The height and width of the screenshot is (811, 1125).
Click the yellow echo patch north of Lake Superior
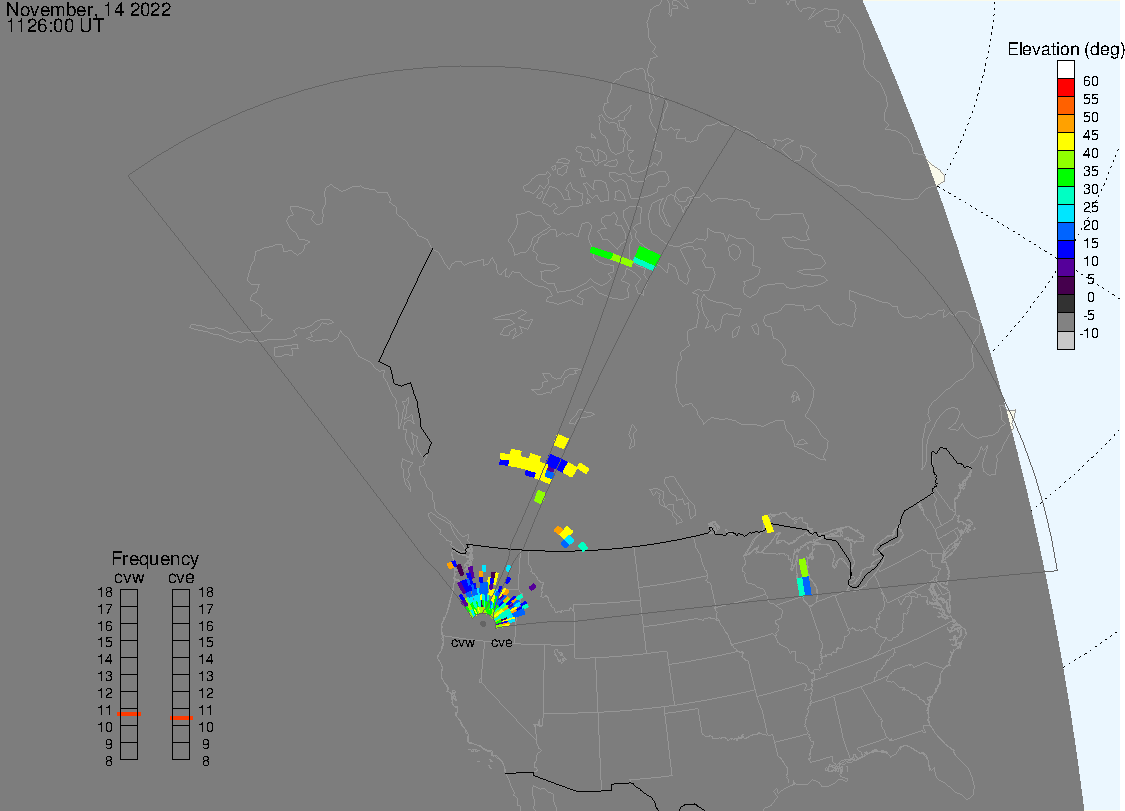[768, 524]
